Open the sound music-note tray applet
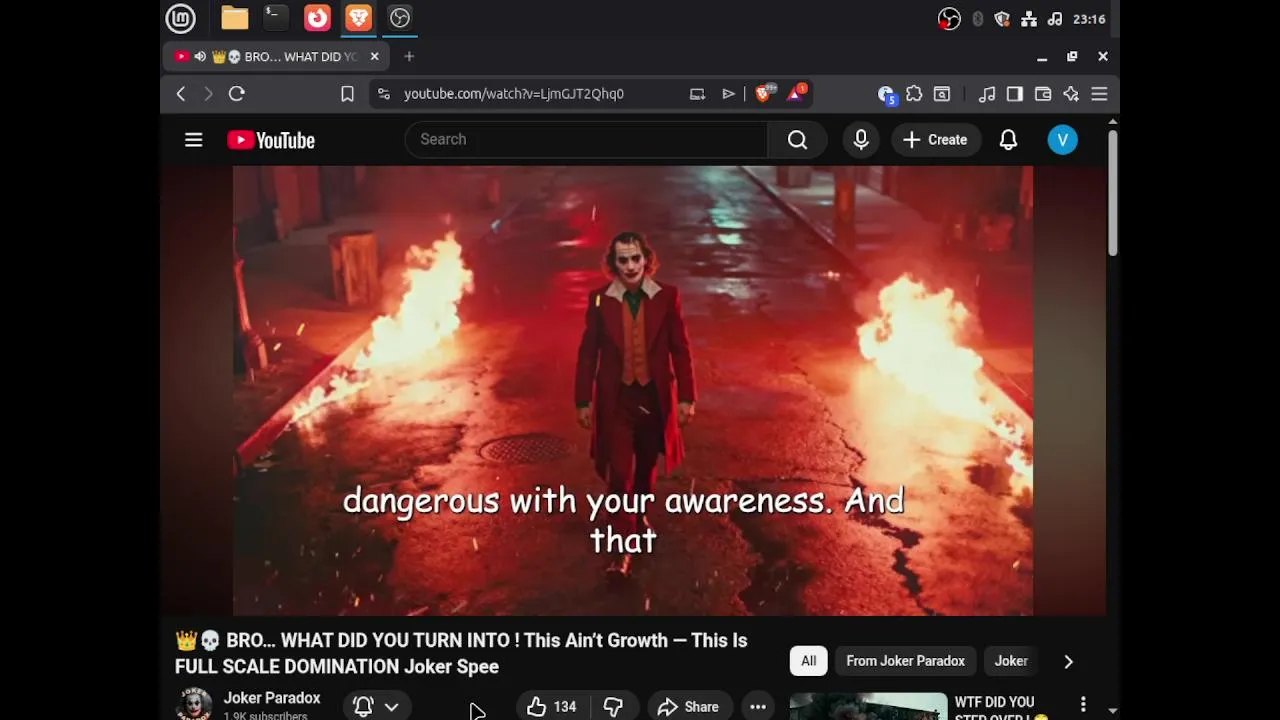 [x=1055, y=19]
